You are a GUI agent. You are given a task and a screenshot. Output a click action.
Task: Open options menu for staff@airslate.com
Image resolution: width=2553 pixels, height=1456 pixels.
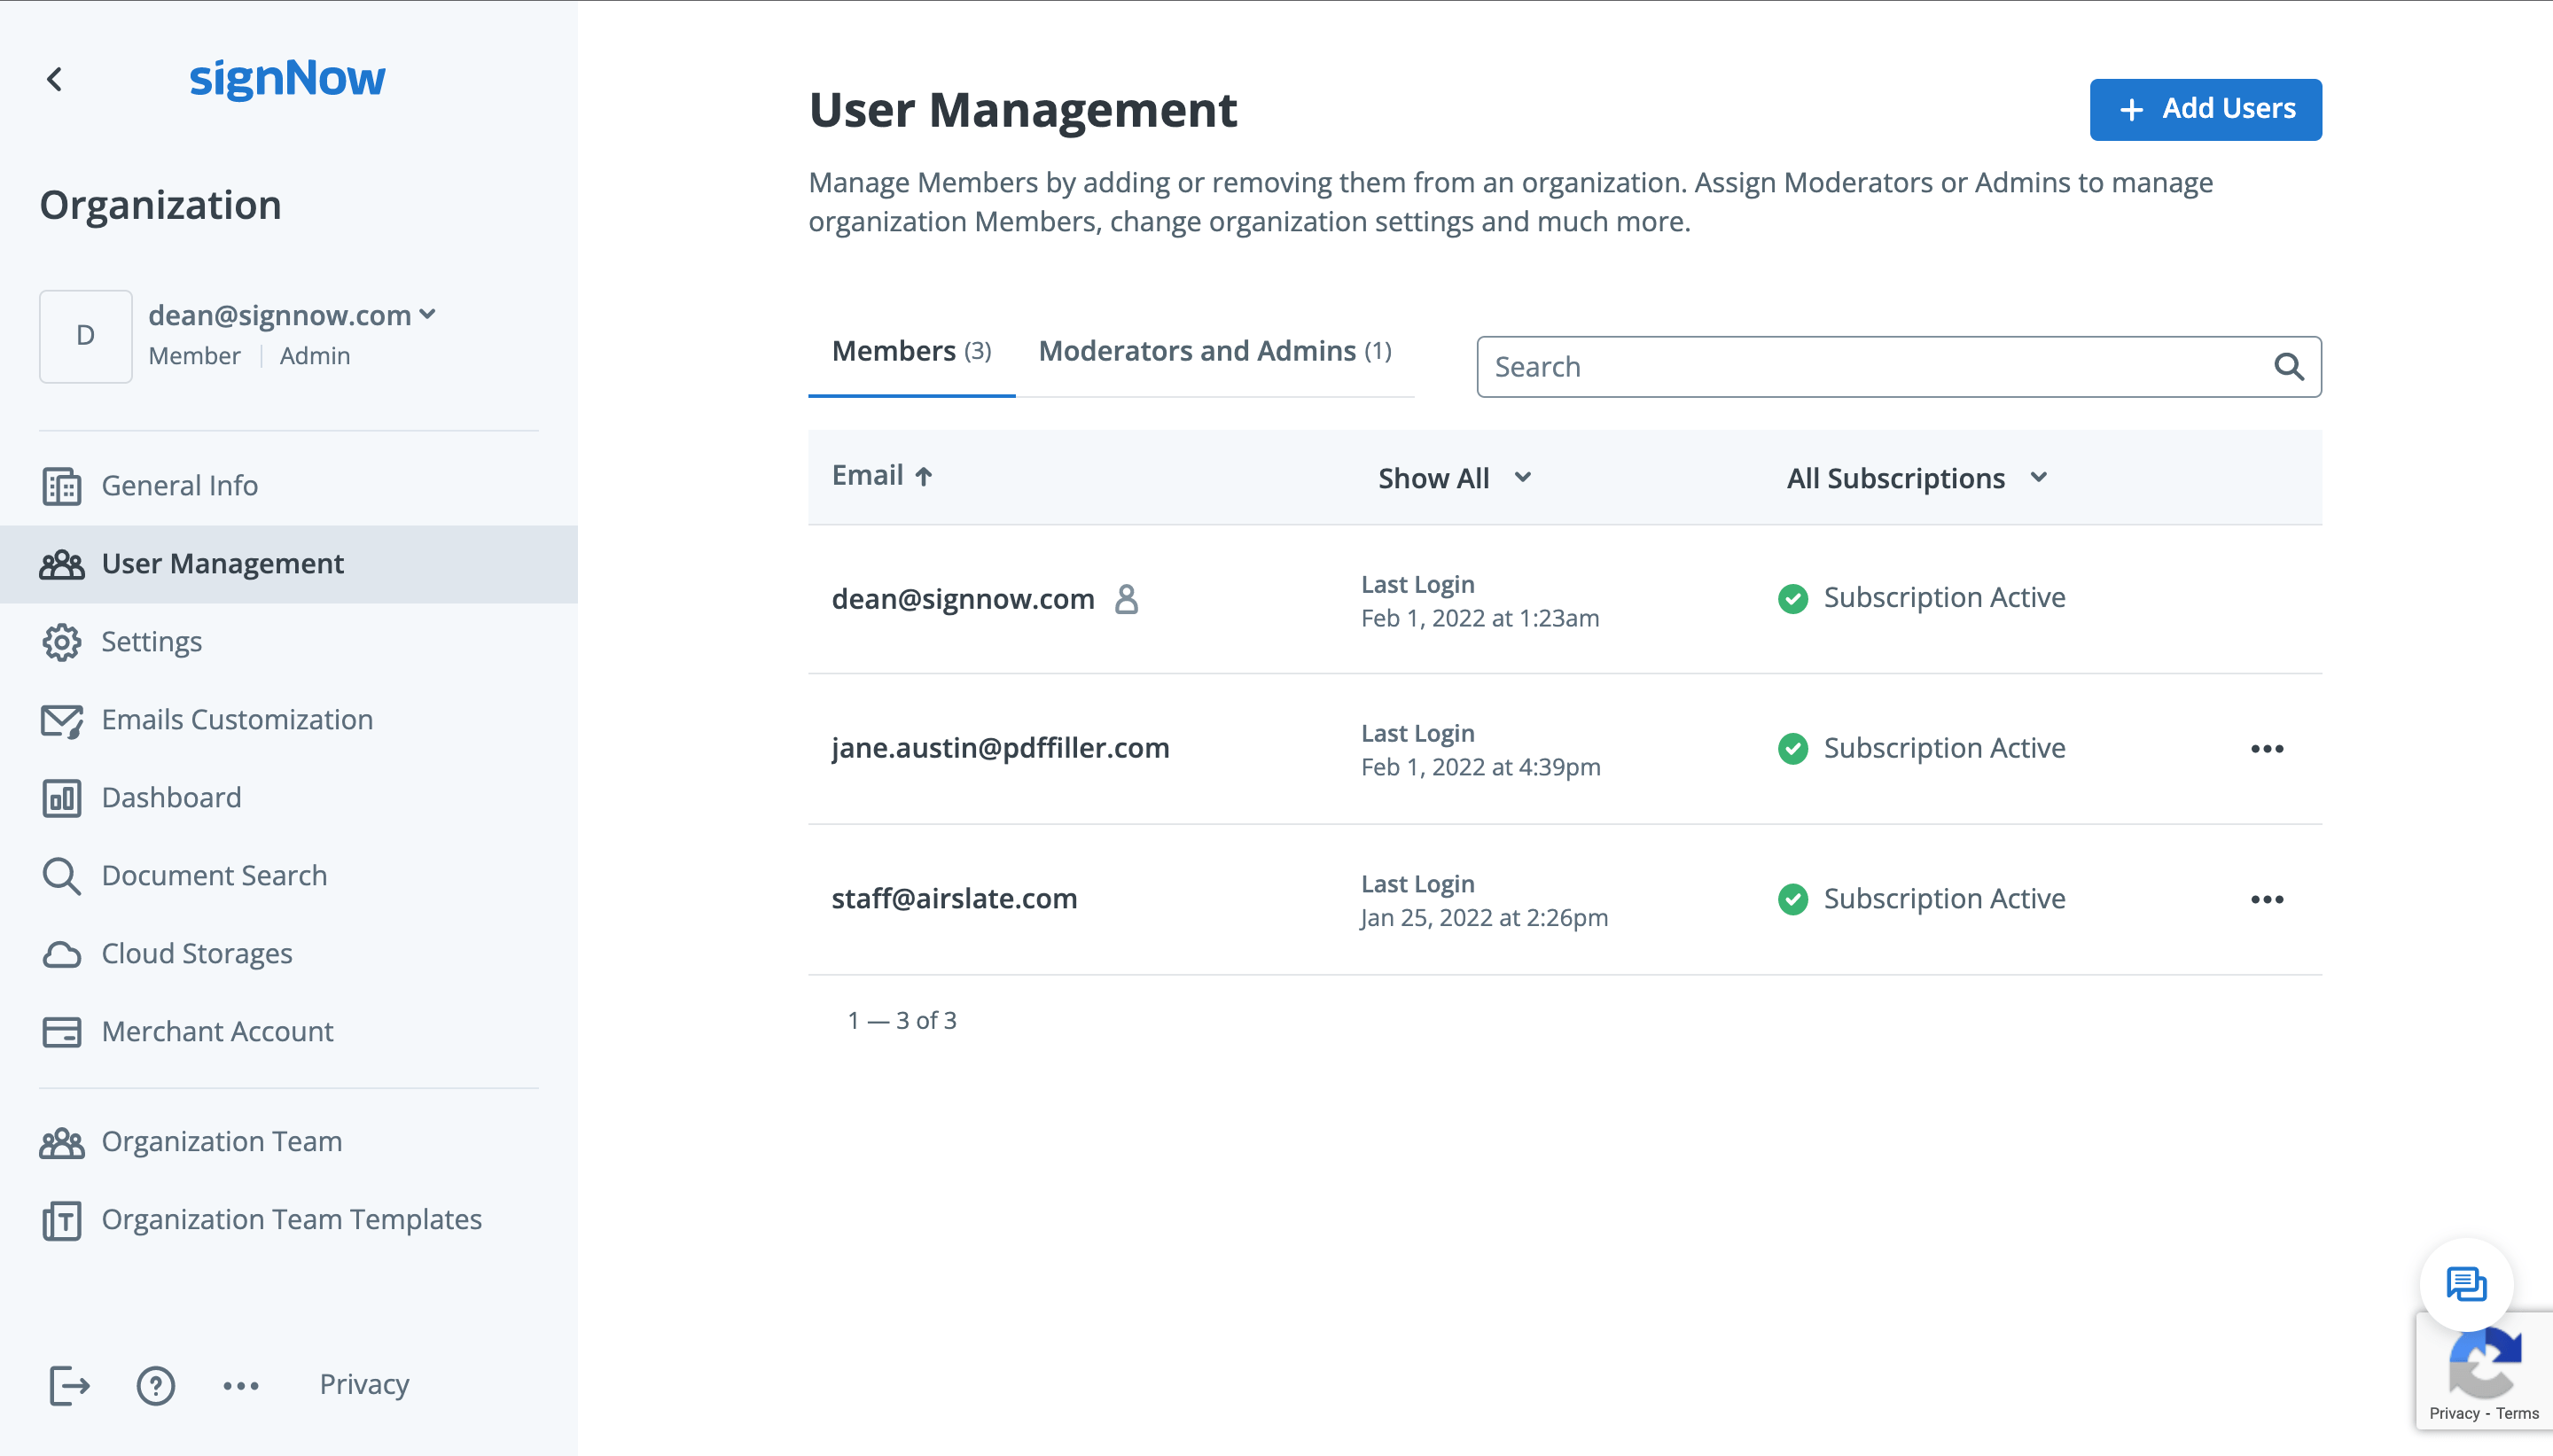pos(2266,899)
